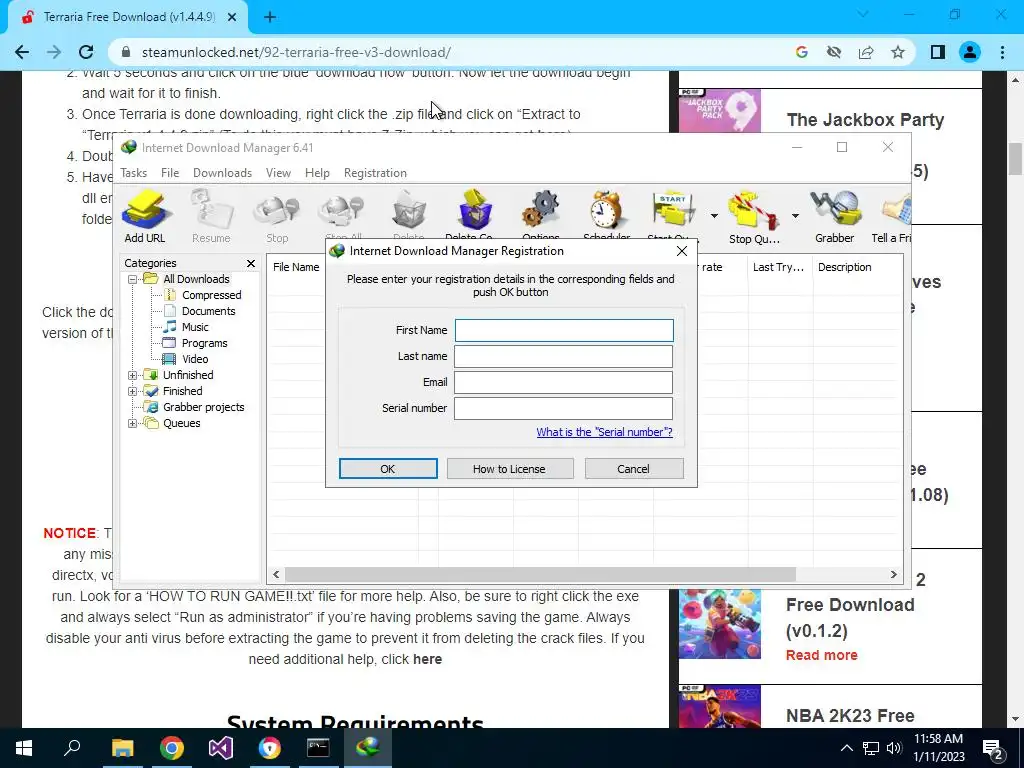Select Grabber projects in the tree
This screenshot has width=1024, height=768.
[203, 408]
